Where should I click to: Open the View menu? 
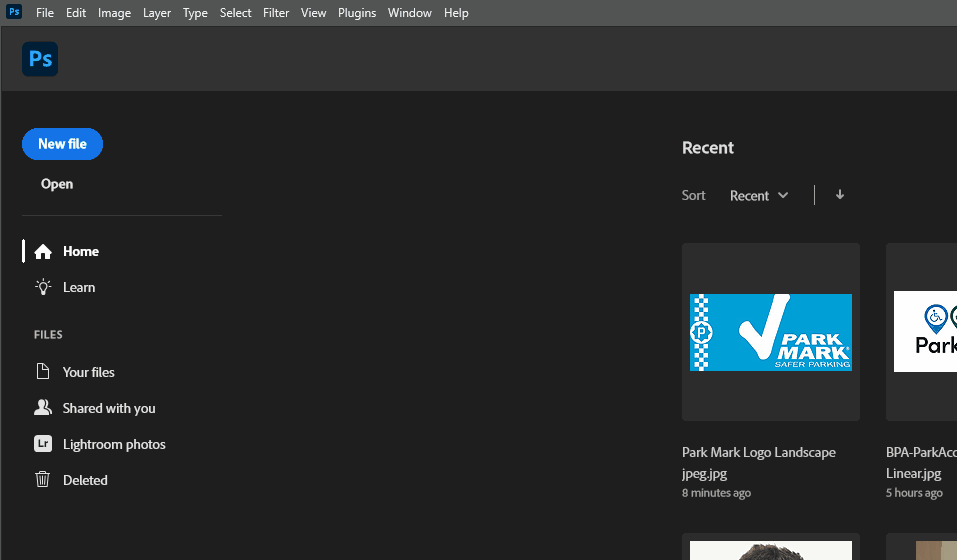point(313,12)
